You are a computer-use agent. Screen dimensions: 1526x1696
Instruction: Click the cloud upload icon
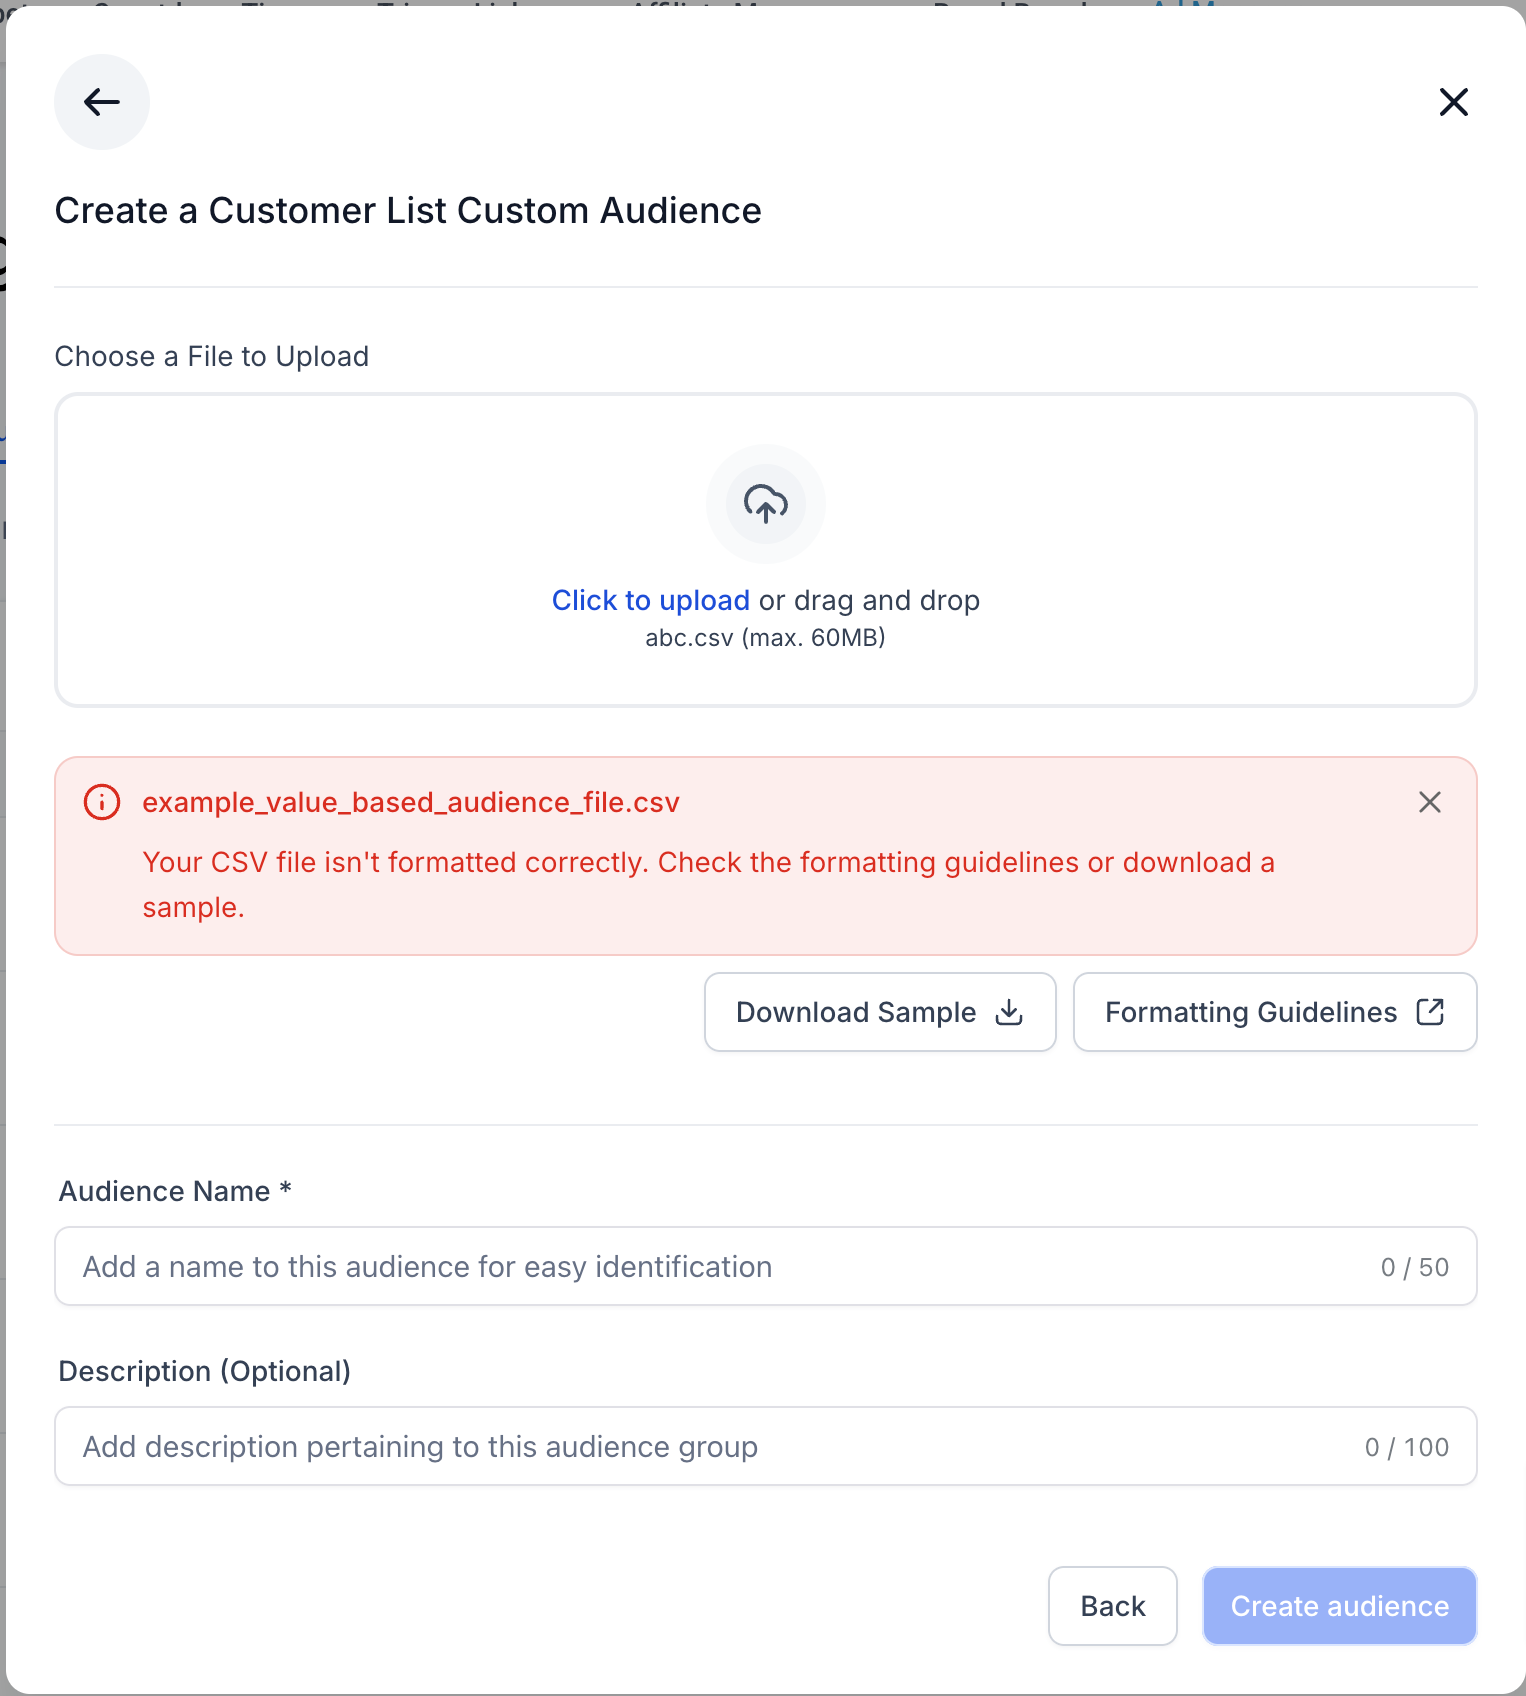[766, 504]
